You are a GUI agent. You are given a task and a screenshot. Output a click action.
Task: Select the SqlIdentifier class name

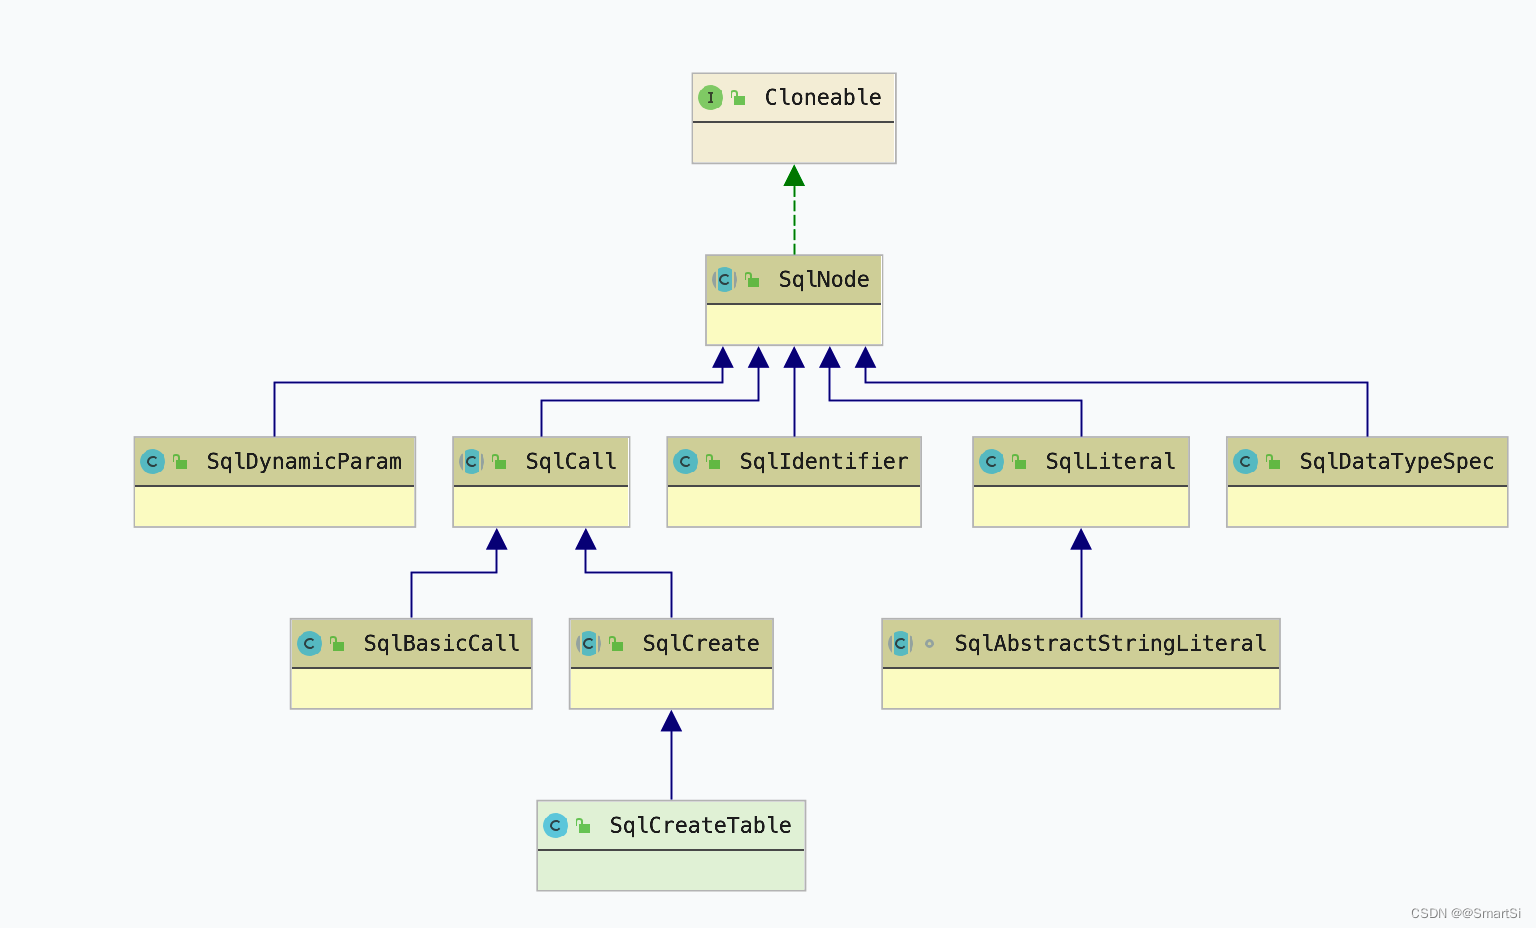click(x=824, y=462)
